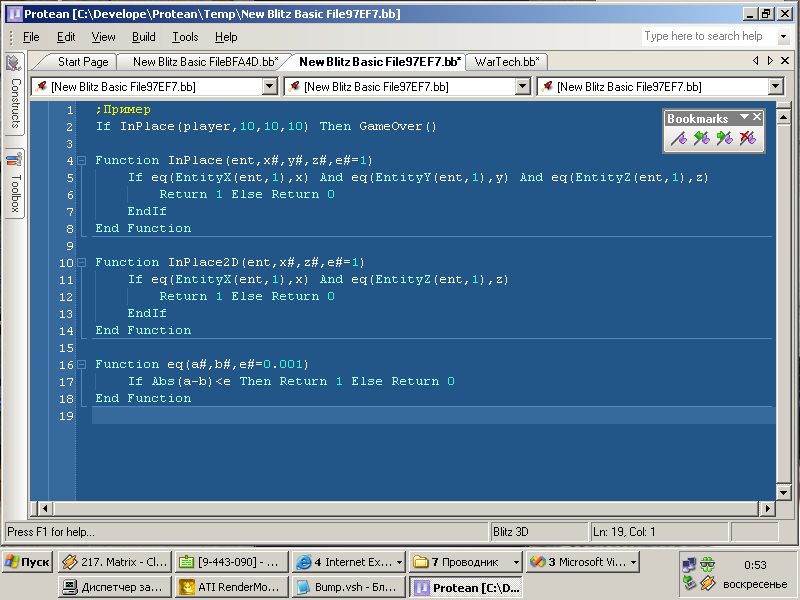
Task: Expand the middle file combo box
Action: pyautogui.click(x=522, y=87)
